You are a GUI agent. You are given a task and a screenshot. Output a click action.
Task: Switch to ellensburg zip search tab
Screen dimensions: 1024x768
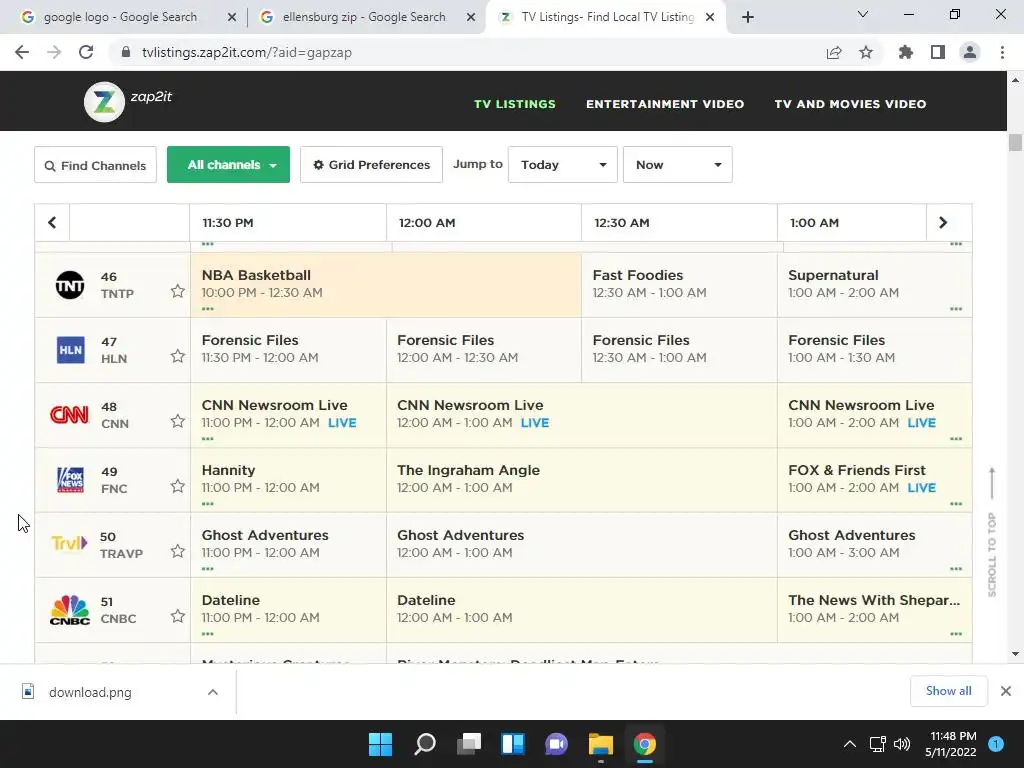[x=366, y=17]
